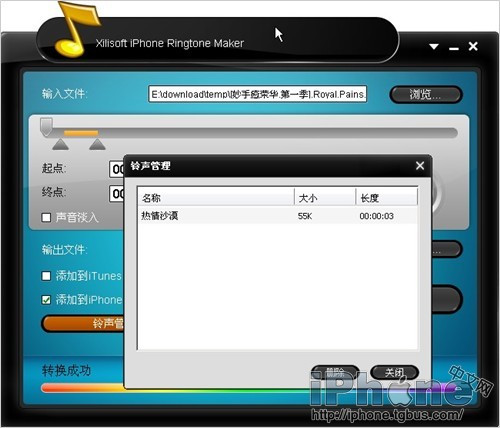Image resolution: width=500 pixels, height=428 pixels.
Task: Click the orange selected range on timeline
Action: click(x=81, y=133)
